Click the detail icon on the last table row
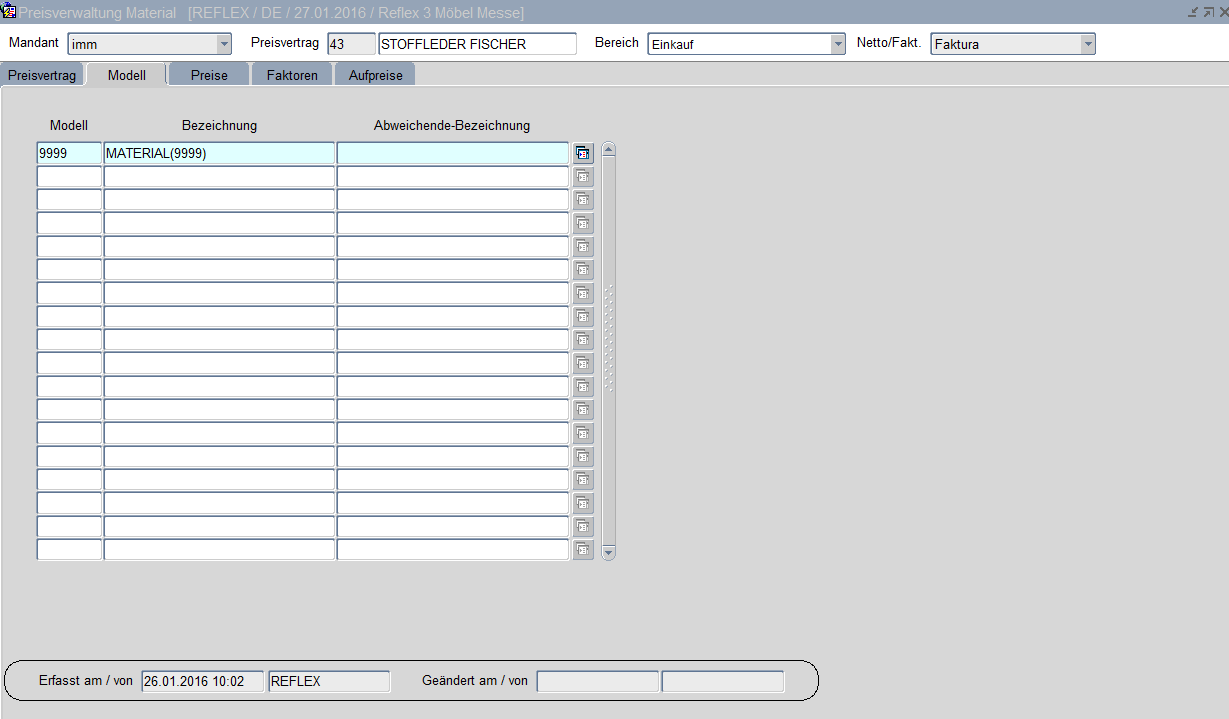This screenshot has height=719, width=1229. (x=584, y=550)
